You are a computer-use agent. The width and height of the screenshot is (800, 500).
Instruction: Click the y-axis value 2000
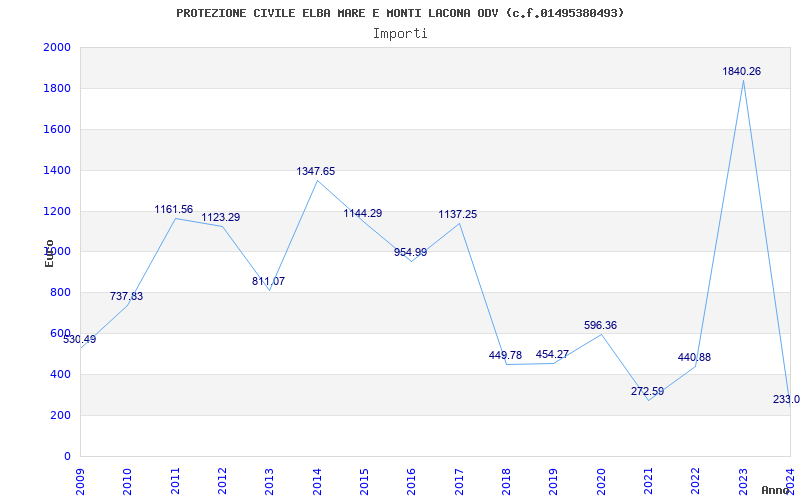click(57, 47)
